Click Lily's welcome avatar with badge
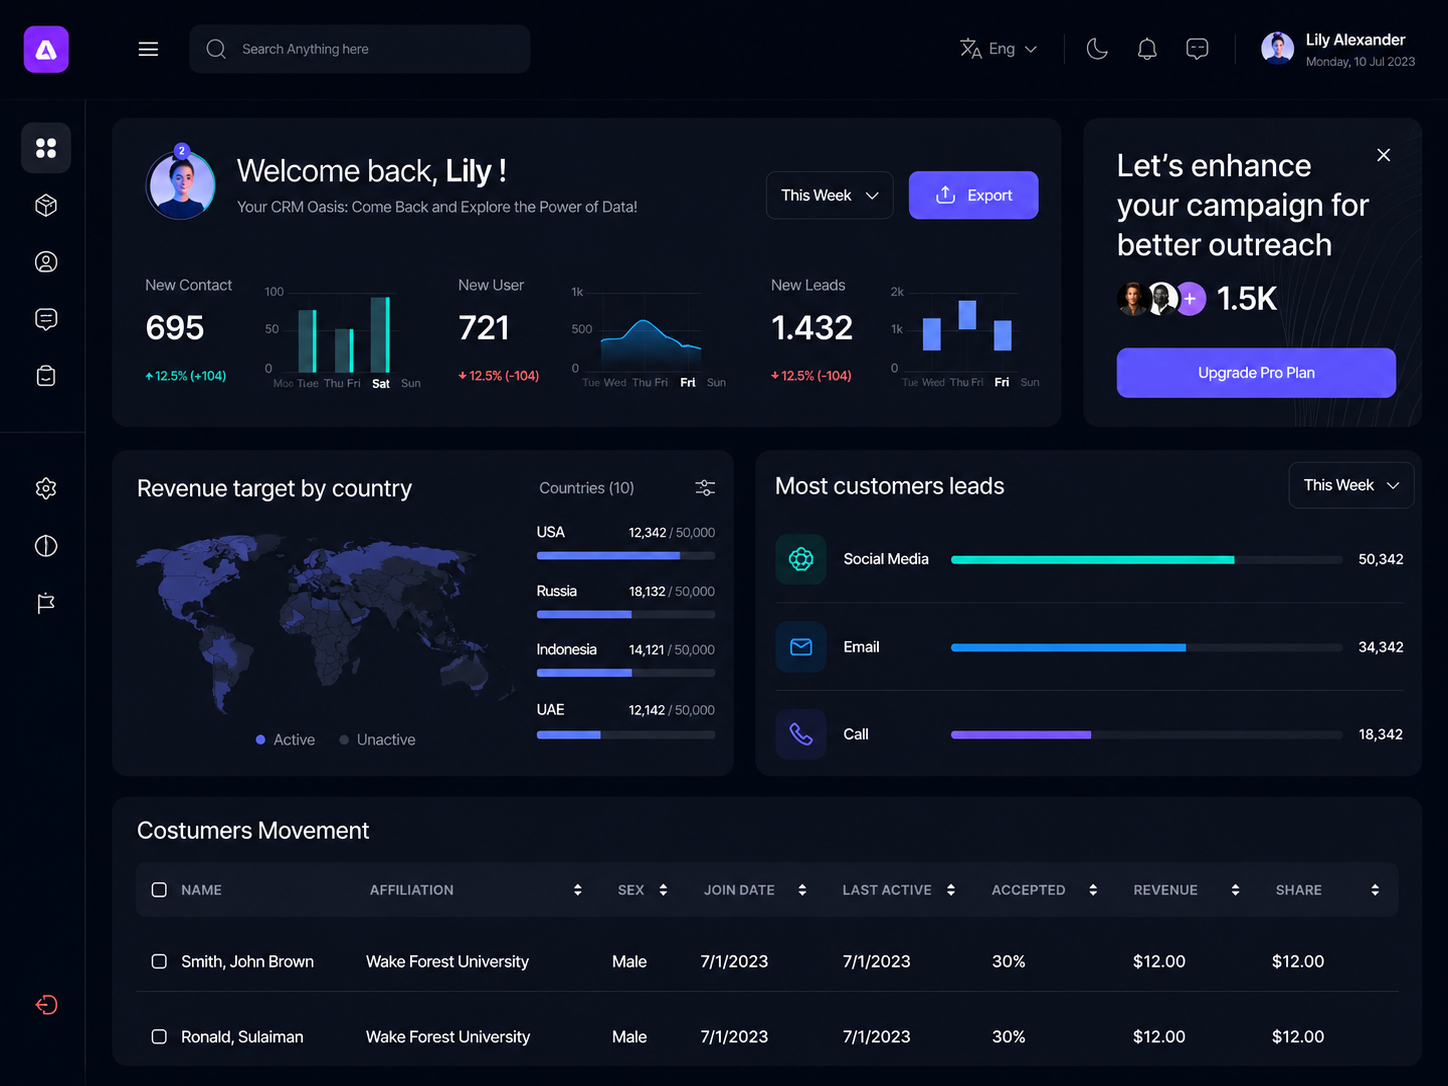The height and width of the screenshot is (1086, 1448). pyautogui.click(x=181, y=184)
